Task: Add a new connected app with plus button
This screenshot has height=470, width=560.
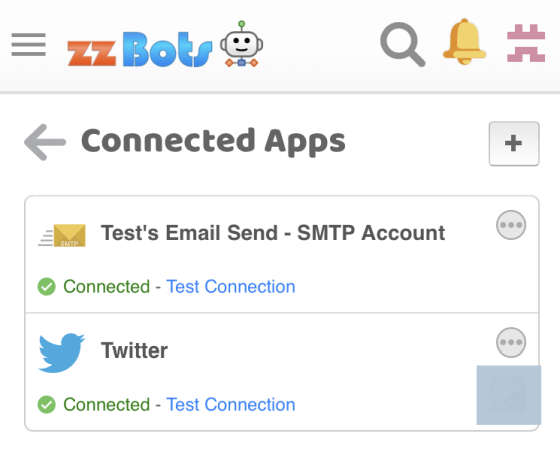Action: [x=514, y=144]
